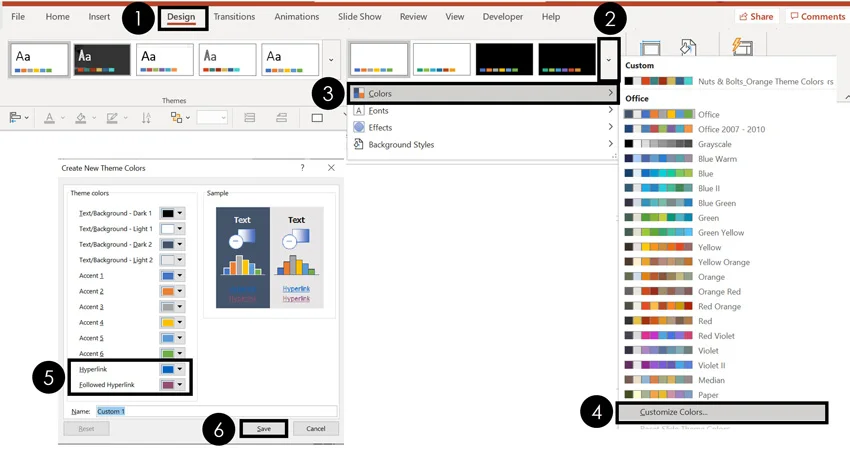Click the theme Name input field
The height and width of the screenshot is (453, 850).
216,411
